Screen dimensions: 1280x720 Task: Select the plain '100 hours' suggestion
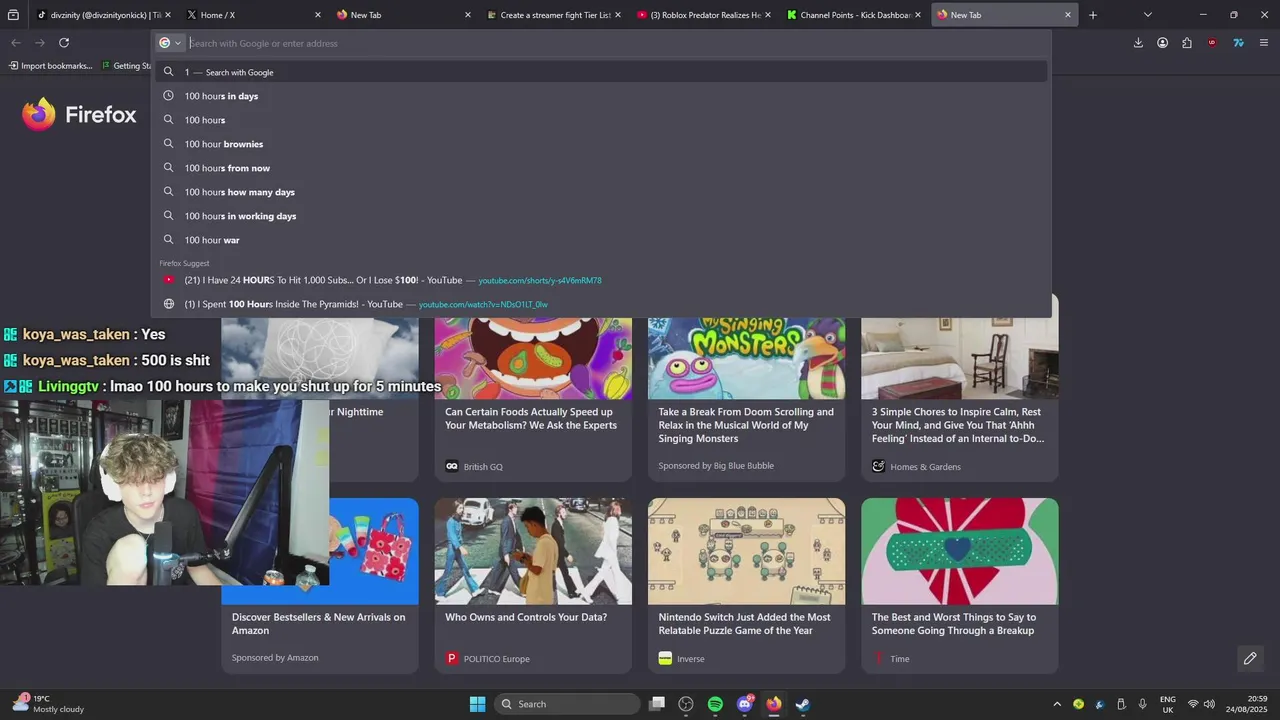click(x=601, y=120)
